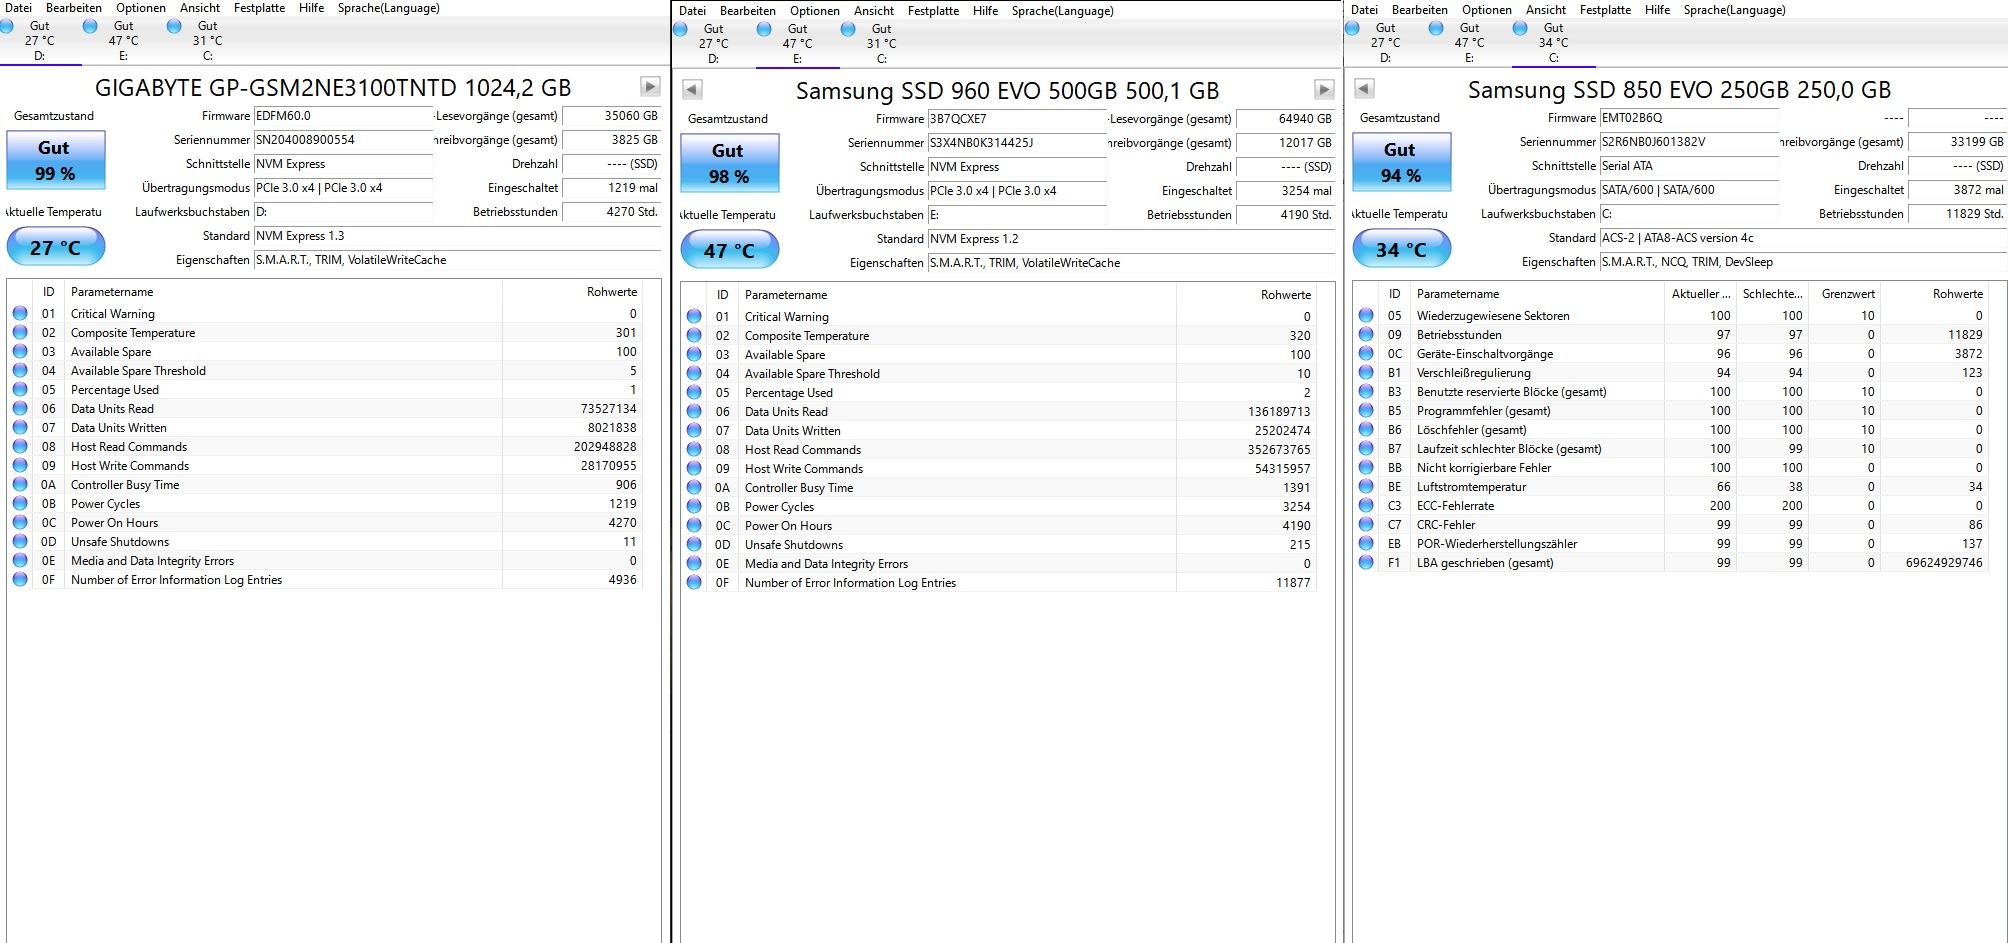Viewport: 2008px width, 943px height.
Task: Go to next disk in GIGABYTE window
Action: [650, 87]
